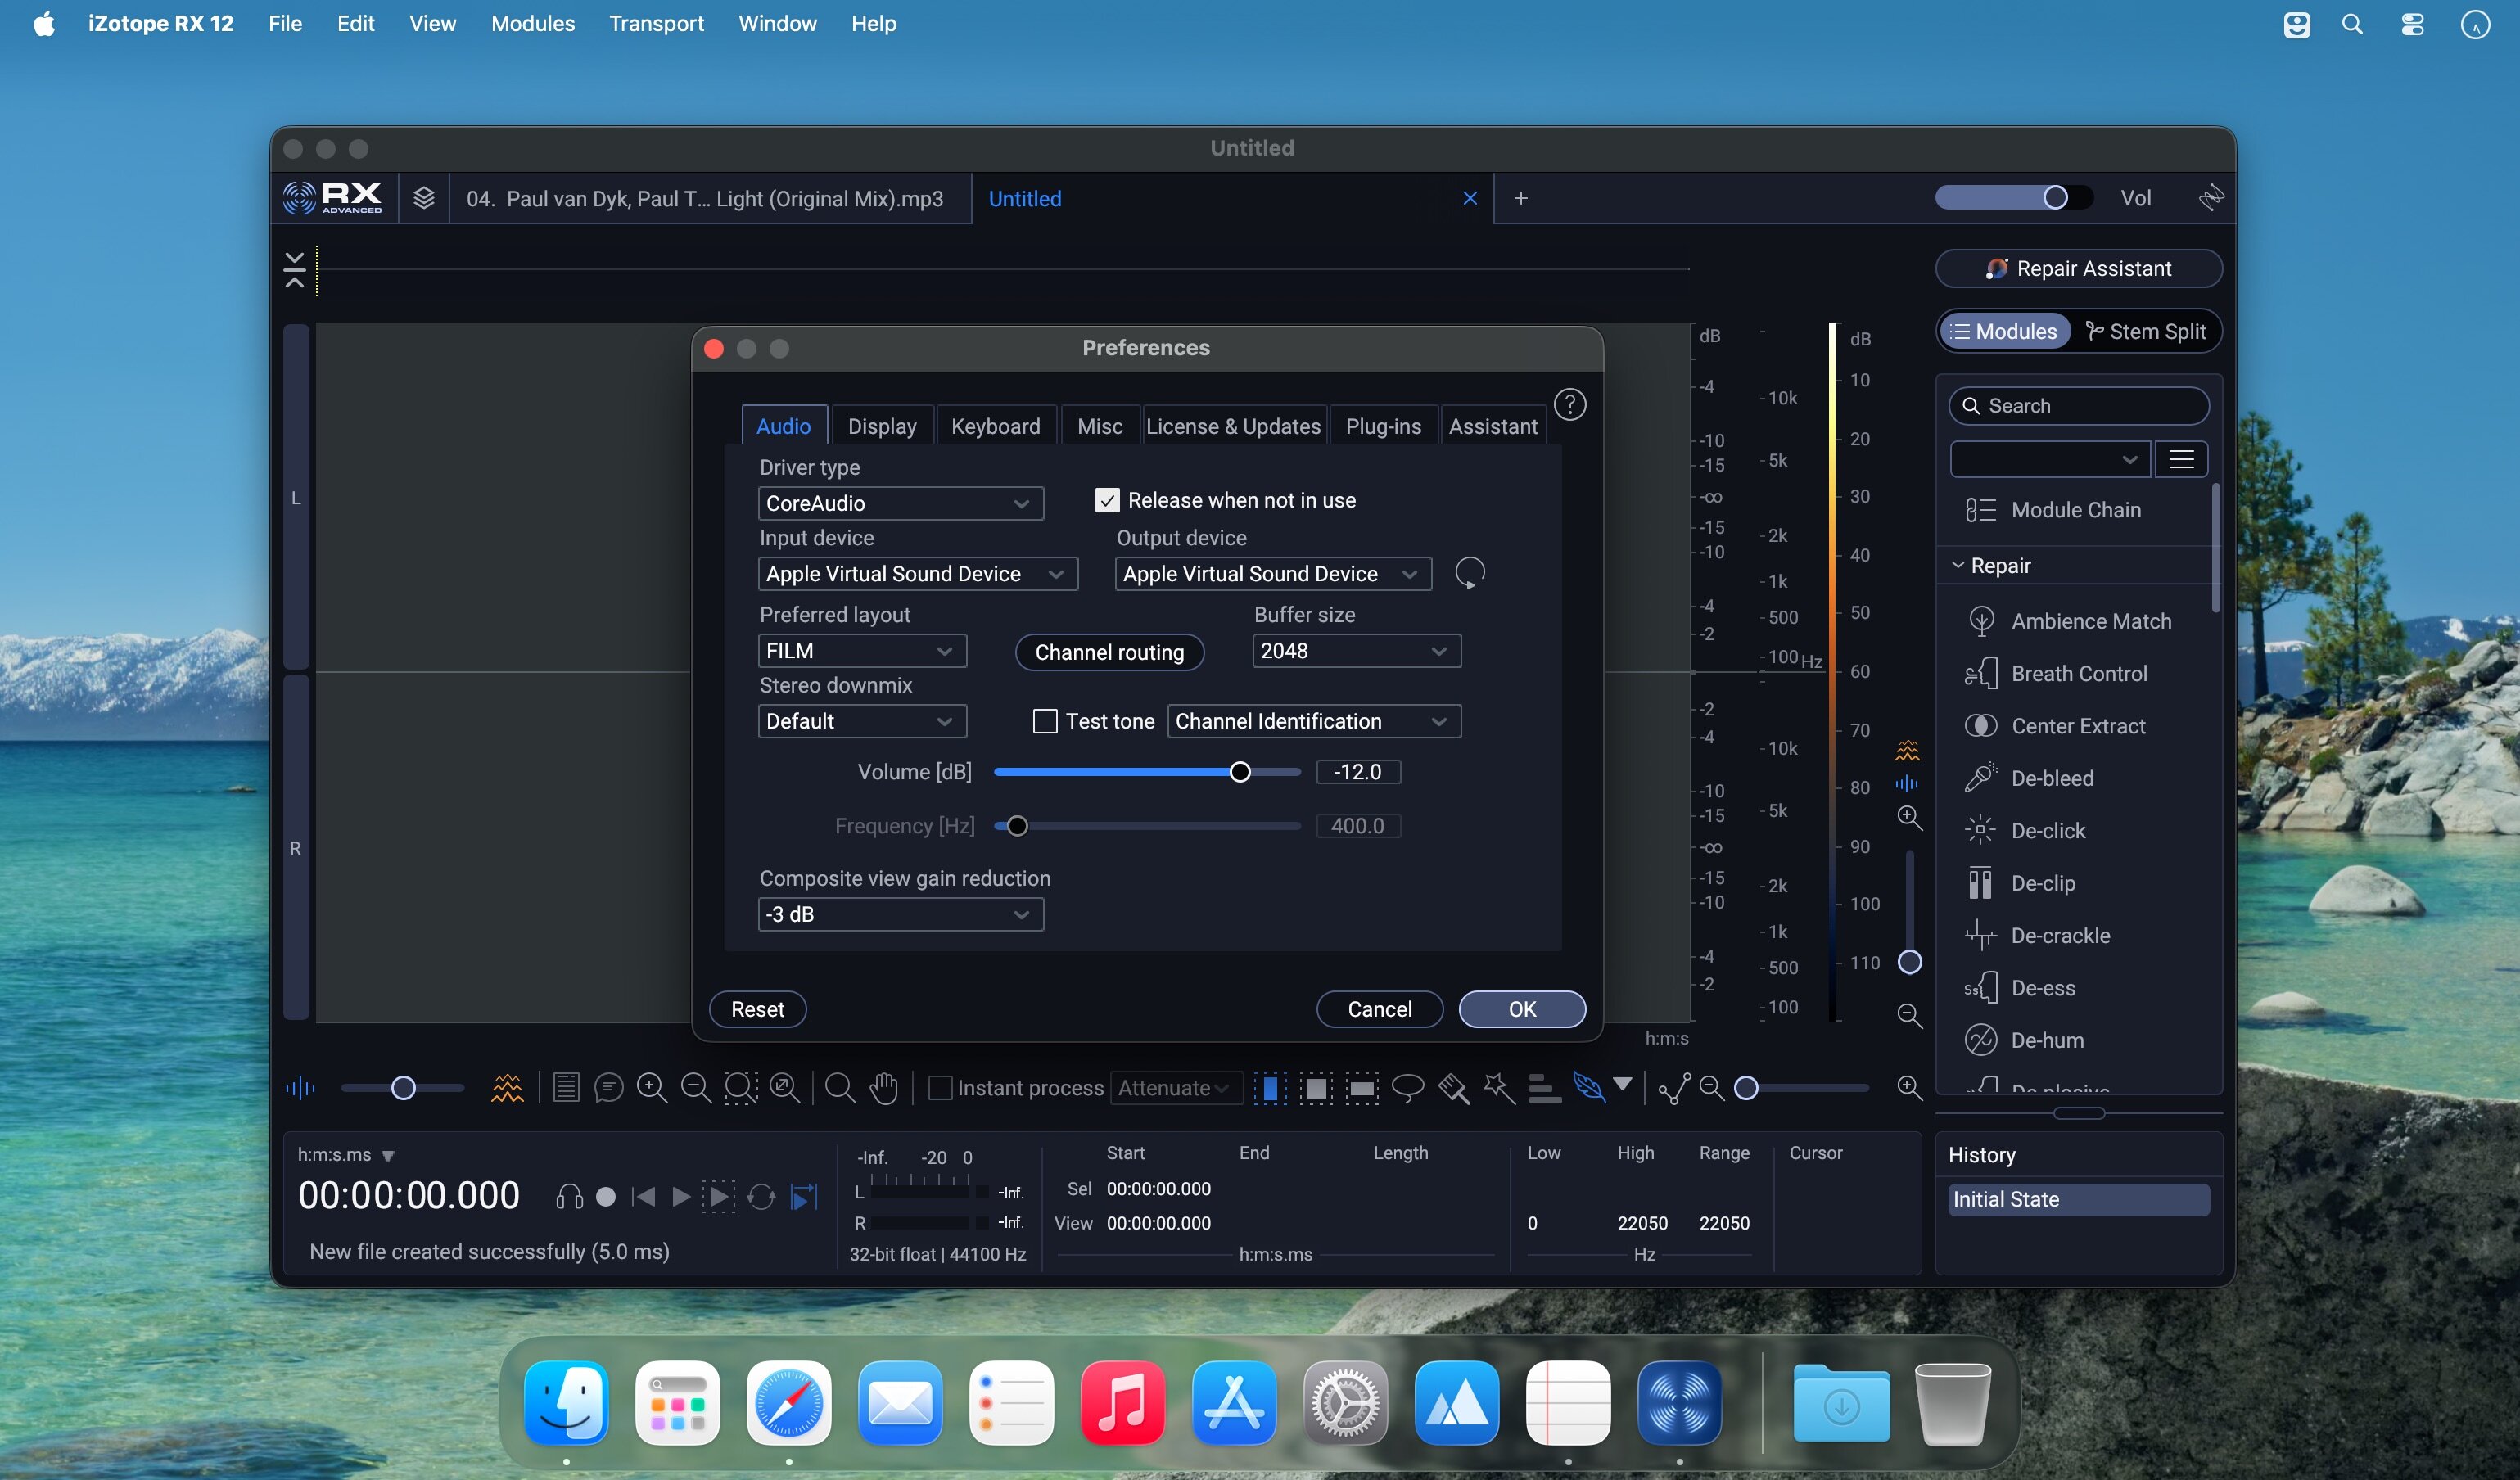Select Initial State in History
2520x1480 pixels.
2078,1199
